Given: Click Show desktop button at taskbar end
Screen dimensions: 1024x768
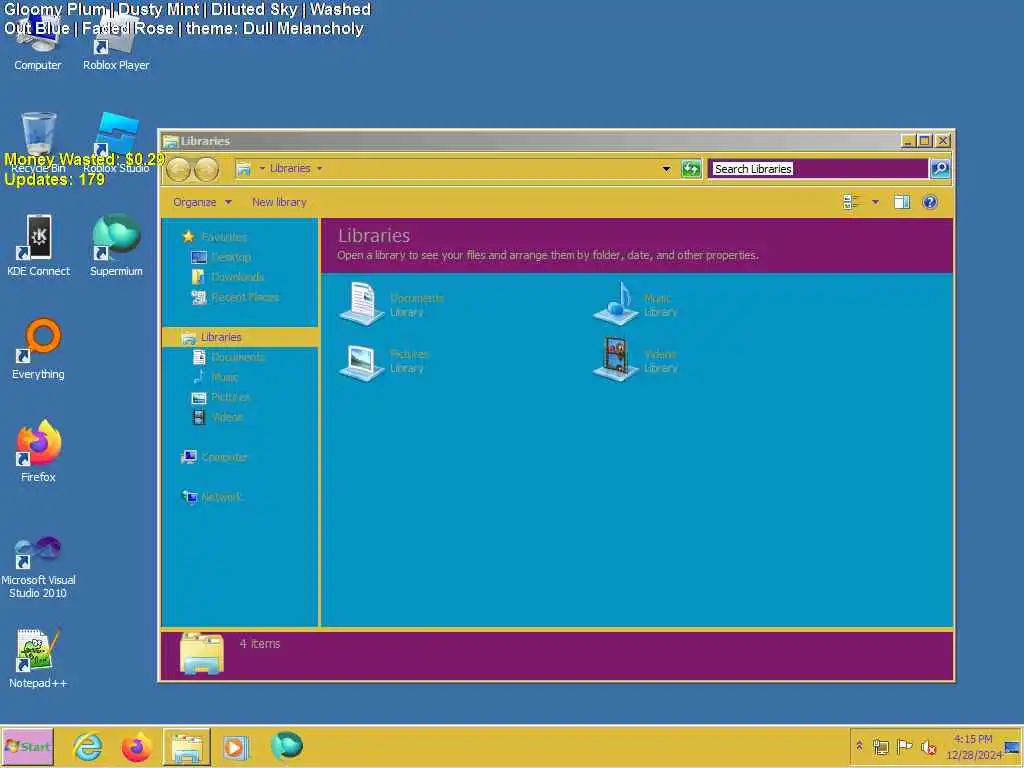Looking at the screenshot, I should click(x=1014, y=746).
